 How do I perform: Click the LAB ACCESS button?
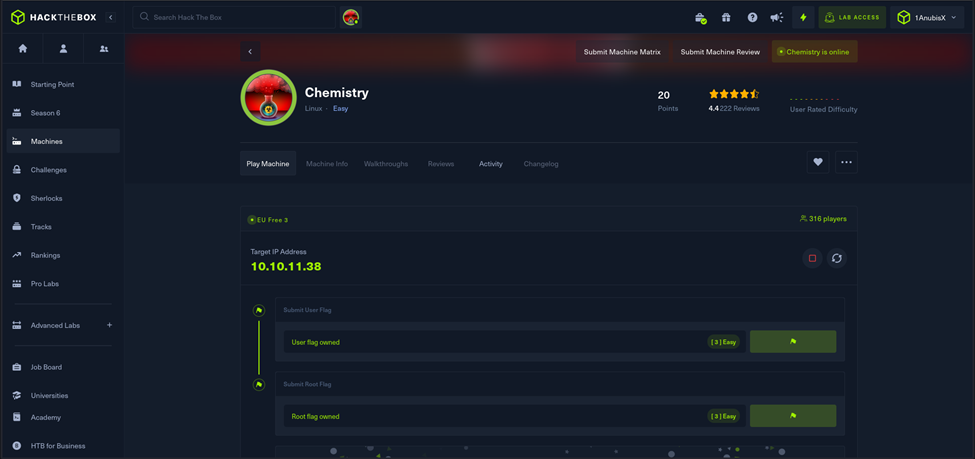click(x=851, y=17)
